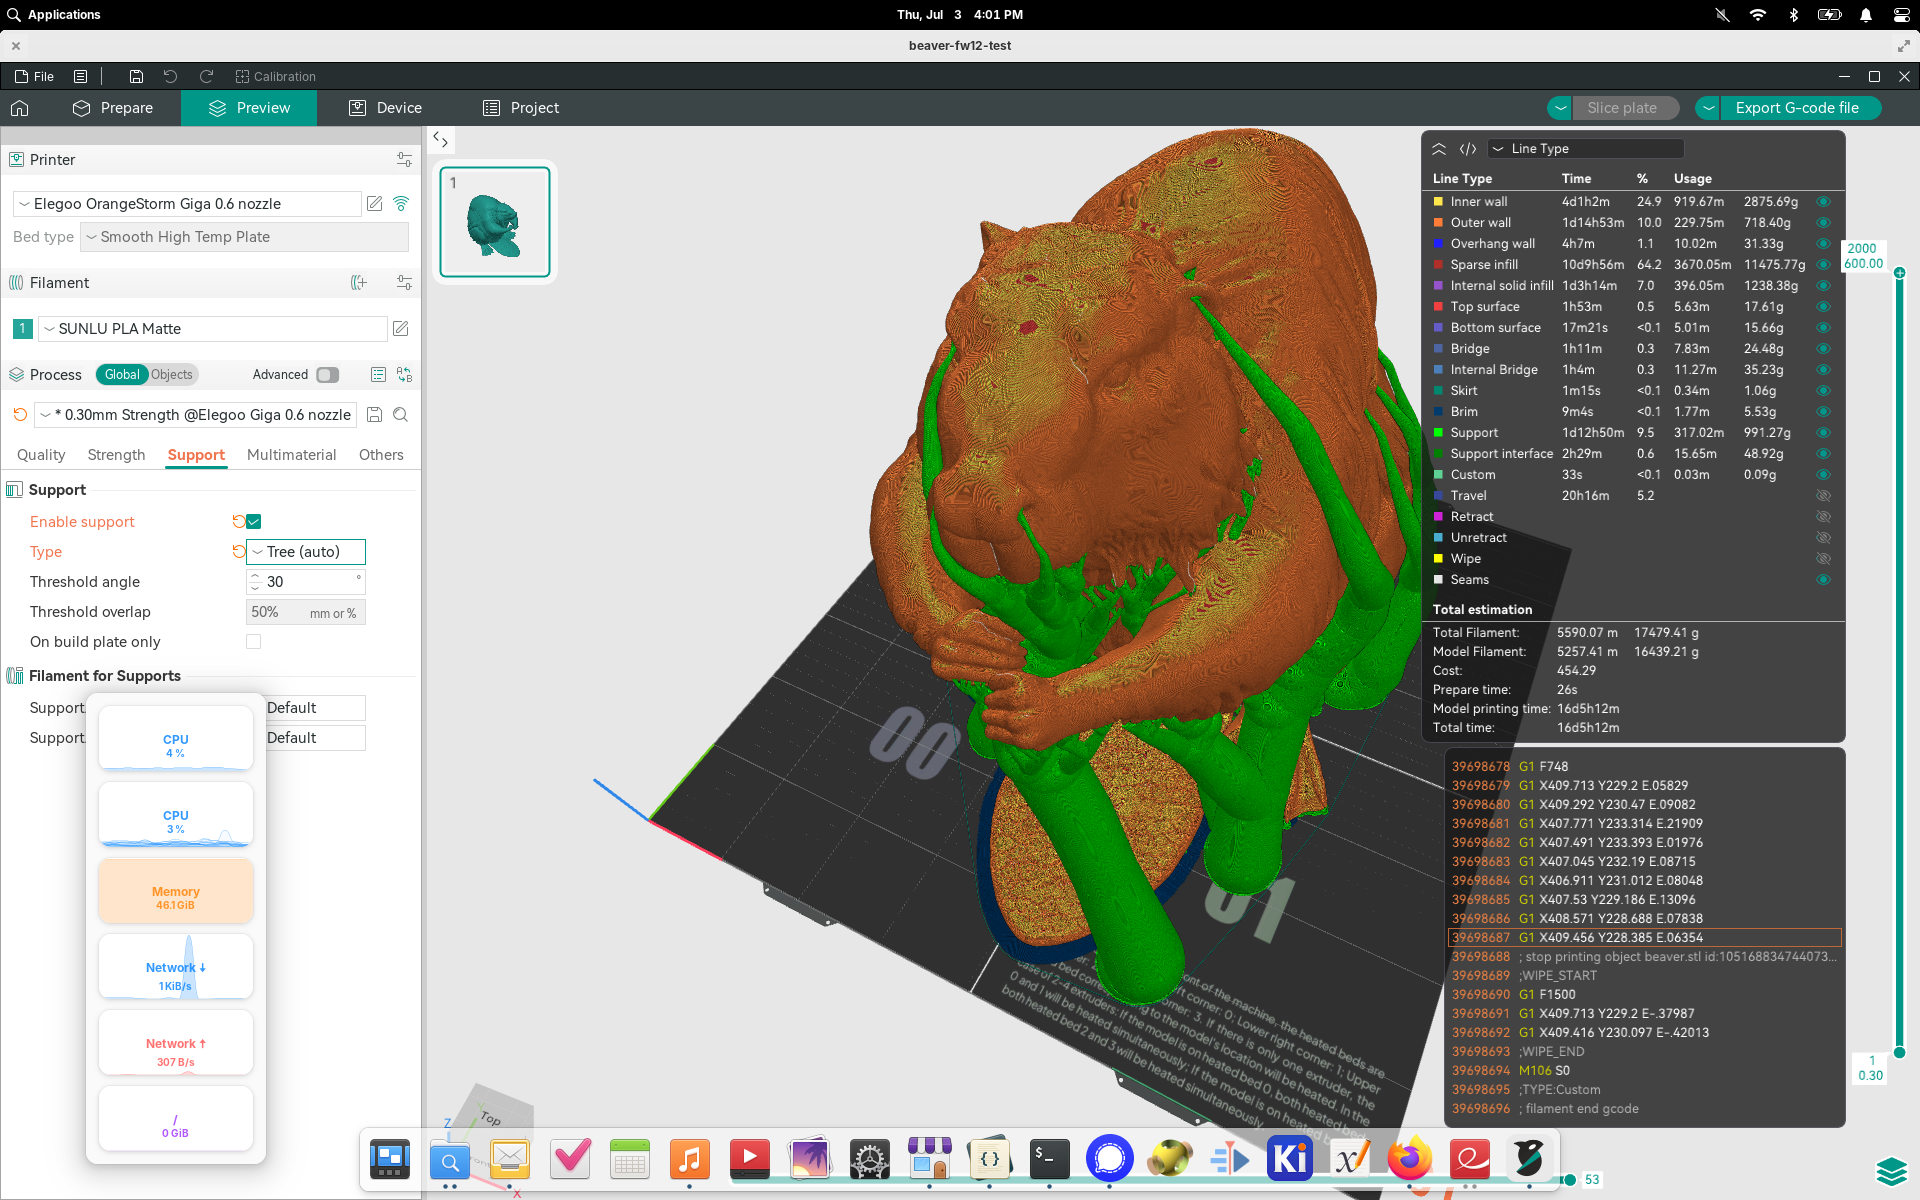Select the Global process scope
The image size is (1920, 1200).
pyautogui.click(x=122, y=375)
